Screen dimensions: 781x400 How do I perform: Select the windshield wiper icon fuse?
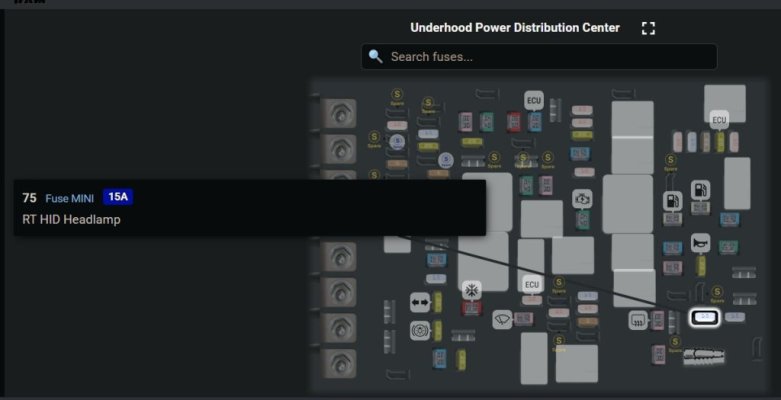tap(502, 319)
